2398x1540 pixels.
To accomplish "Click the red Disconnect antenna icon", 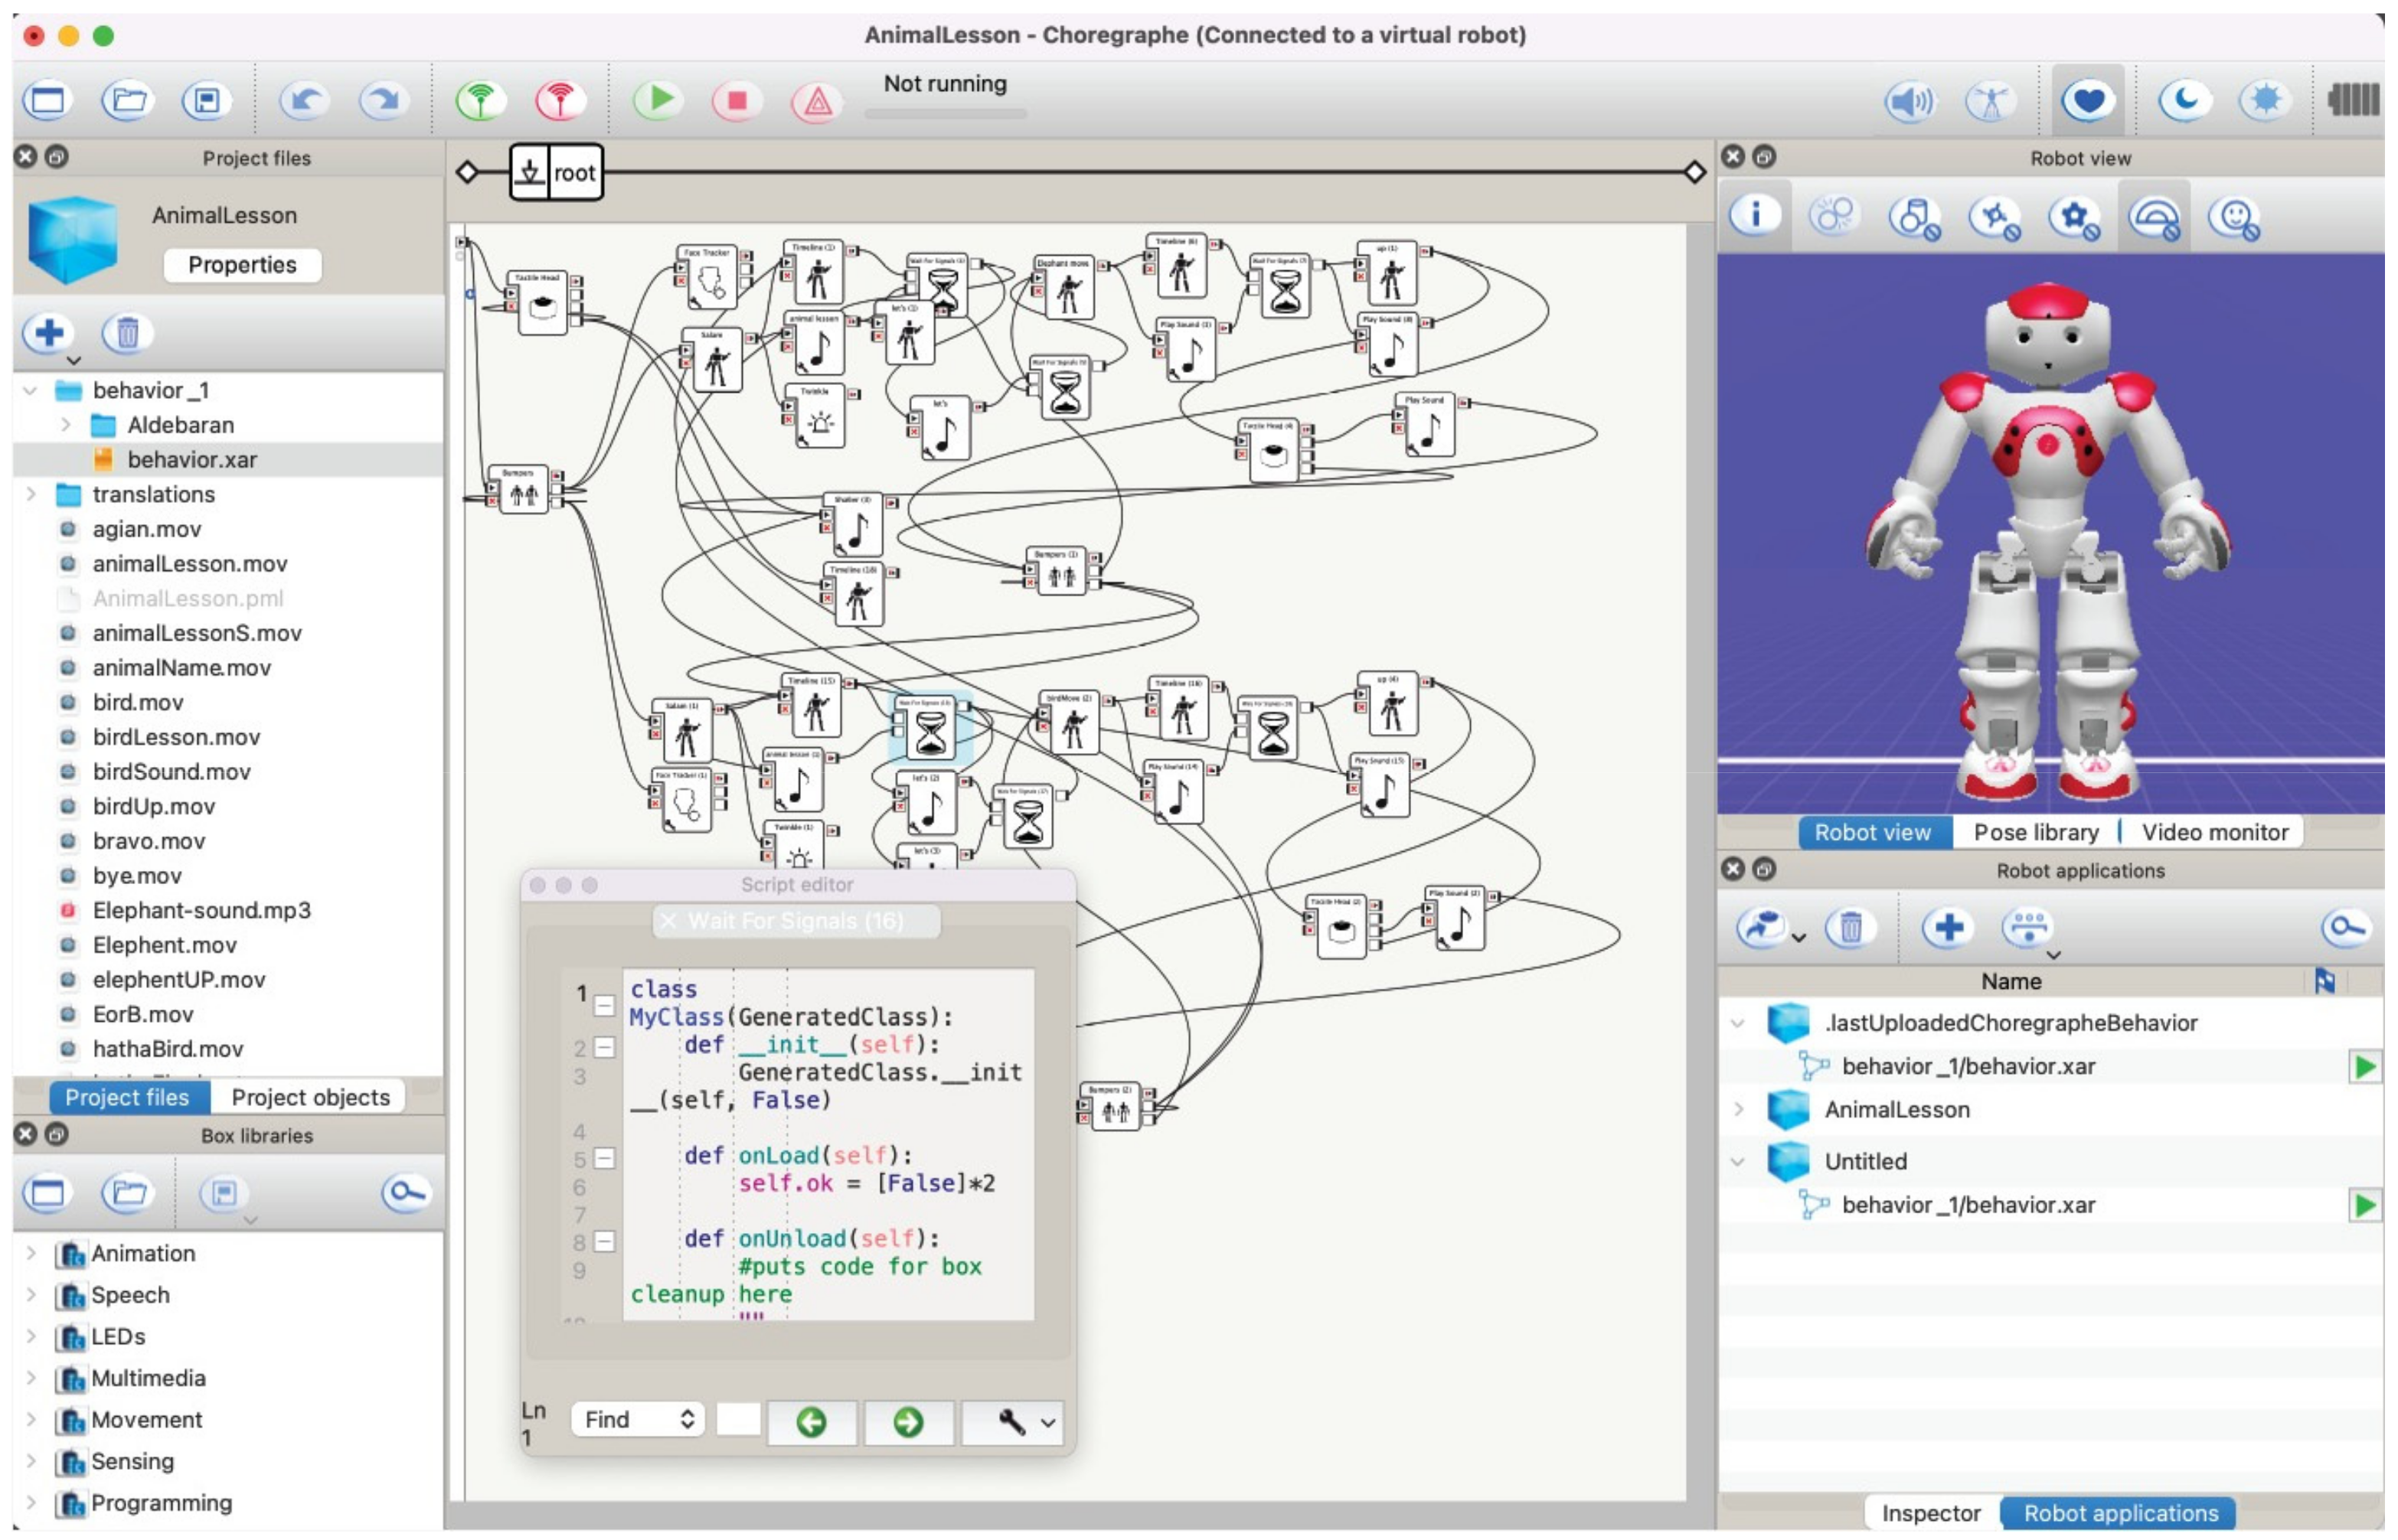I will [560, 100].
